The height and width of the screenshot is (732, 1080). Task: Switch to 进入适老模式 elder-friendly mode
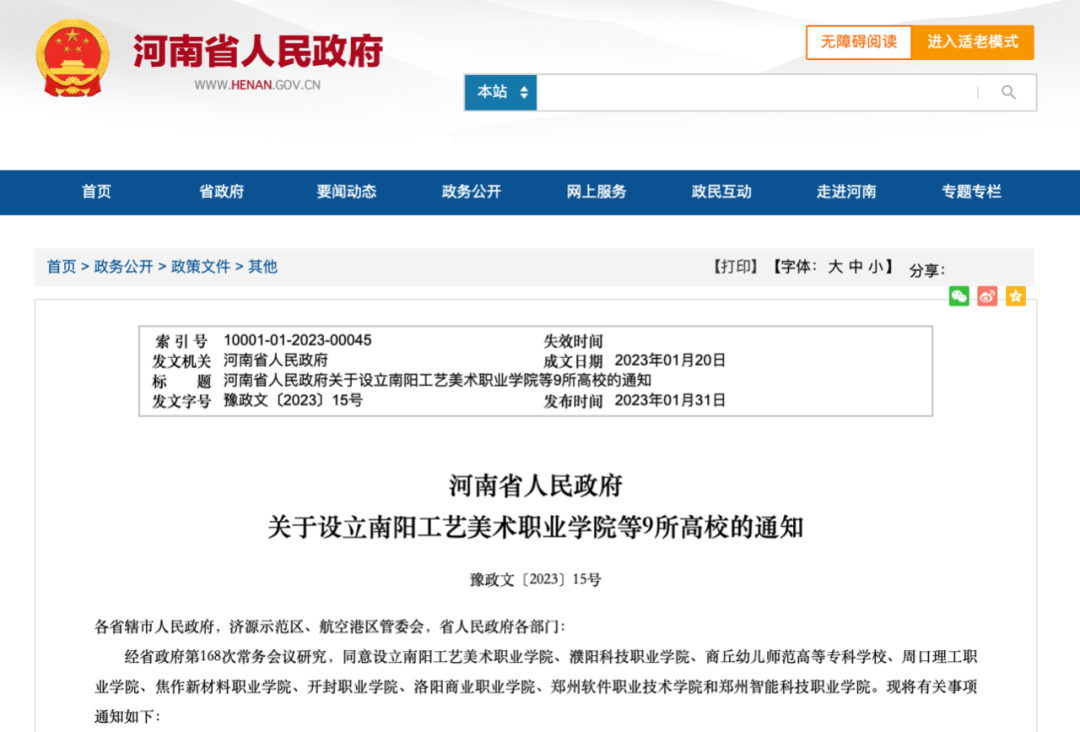(x=973, y=42)
